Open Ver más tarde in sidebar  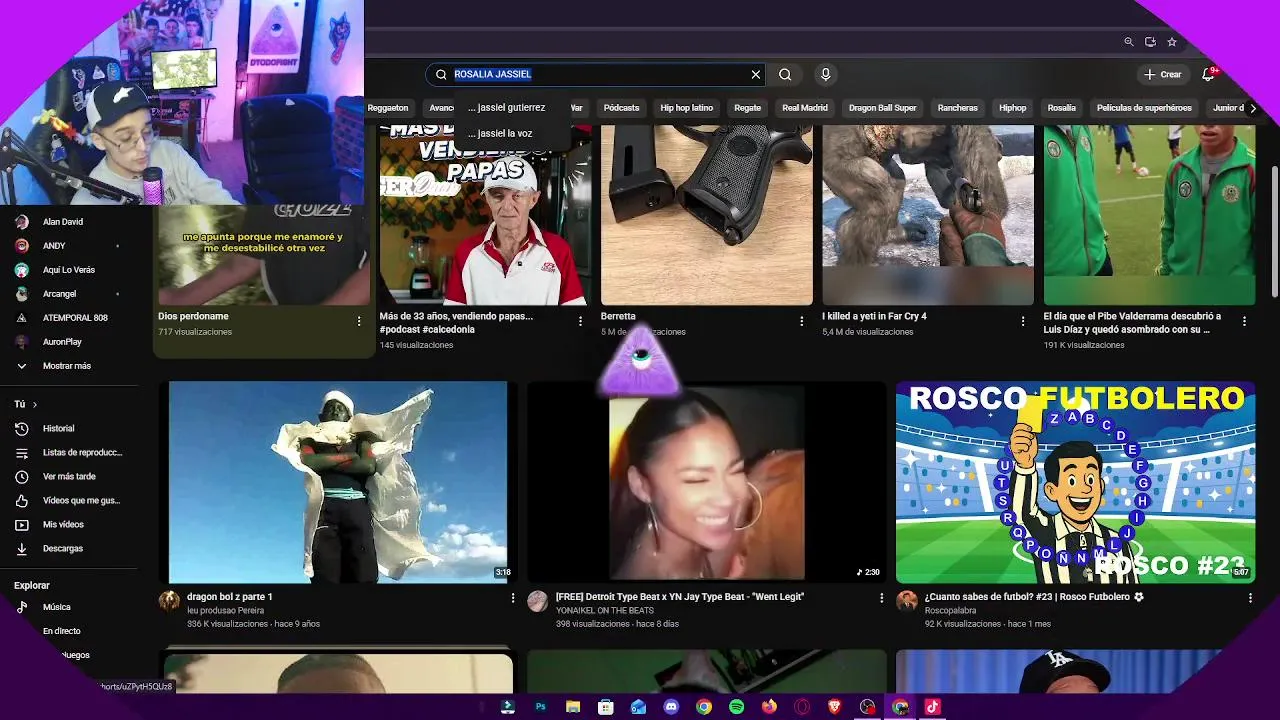pyautogui.click(x=70, y=476)
